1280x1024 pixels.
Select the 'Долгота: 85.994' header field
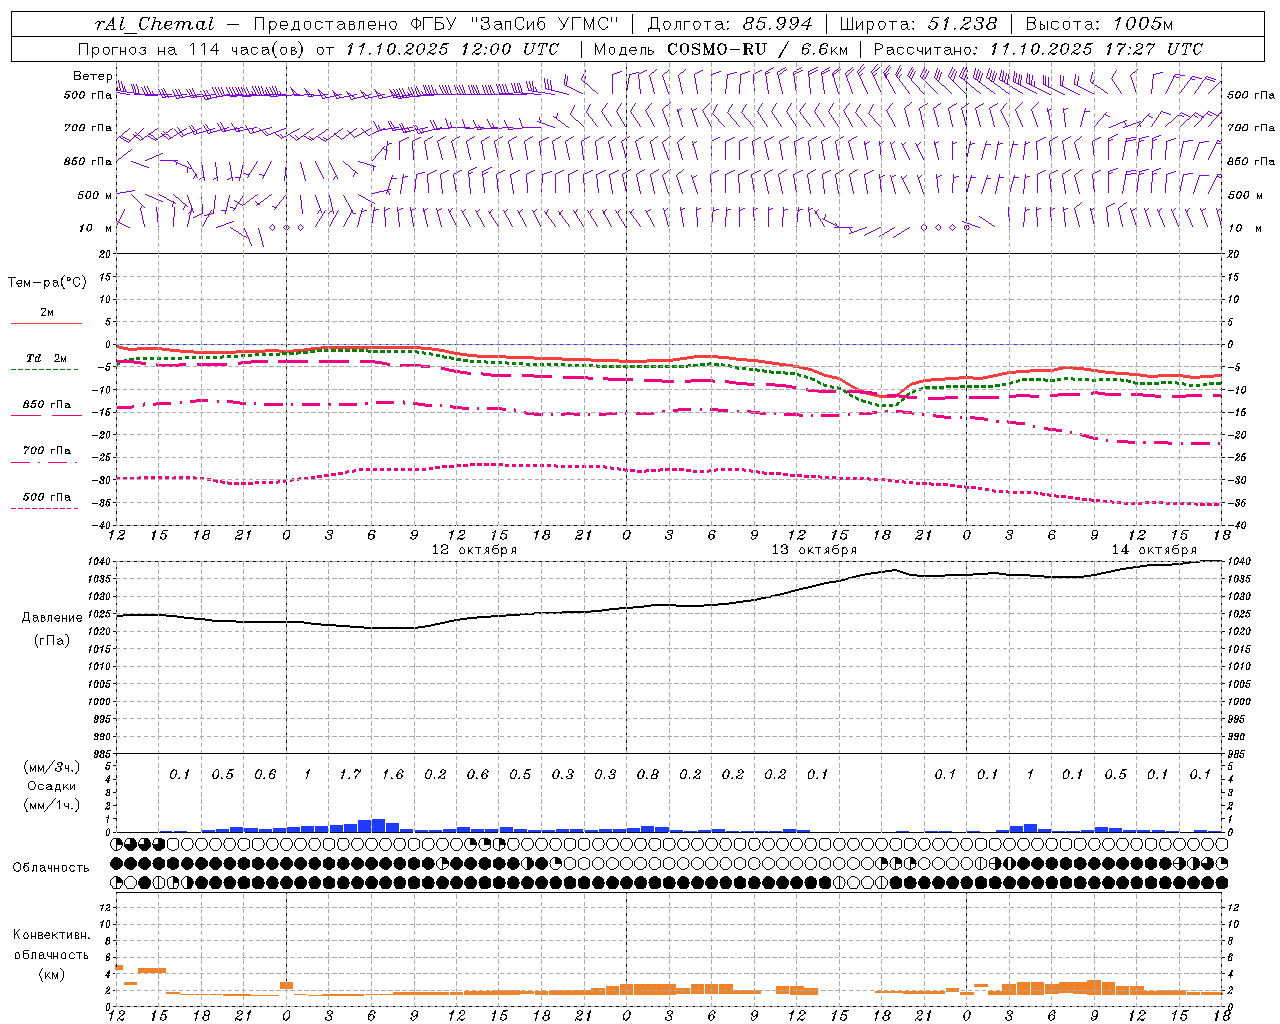[731, 24]
